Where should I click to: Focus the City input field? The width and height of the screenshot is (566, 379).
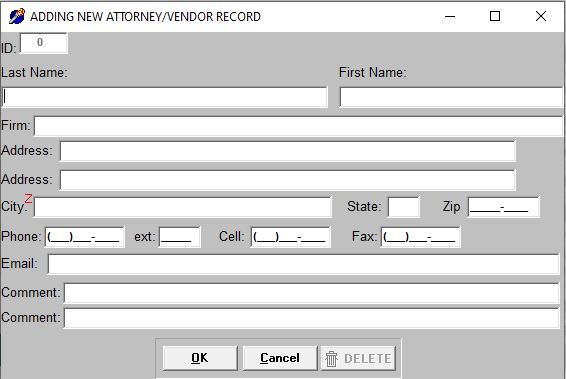[183, 207]
